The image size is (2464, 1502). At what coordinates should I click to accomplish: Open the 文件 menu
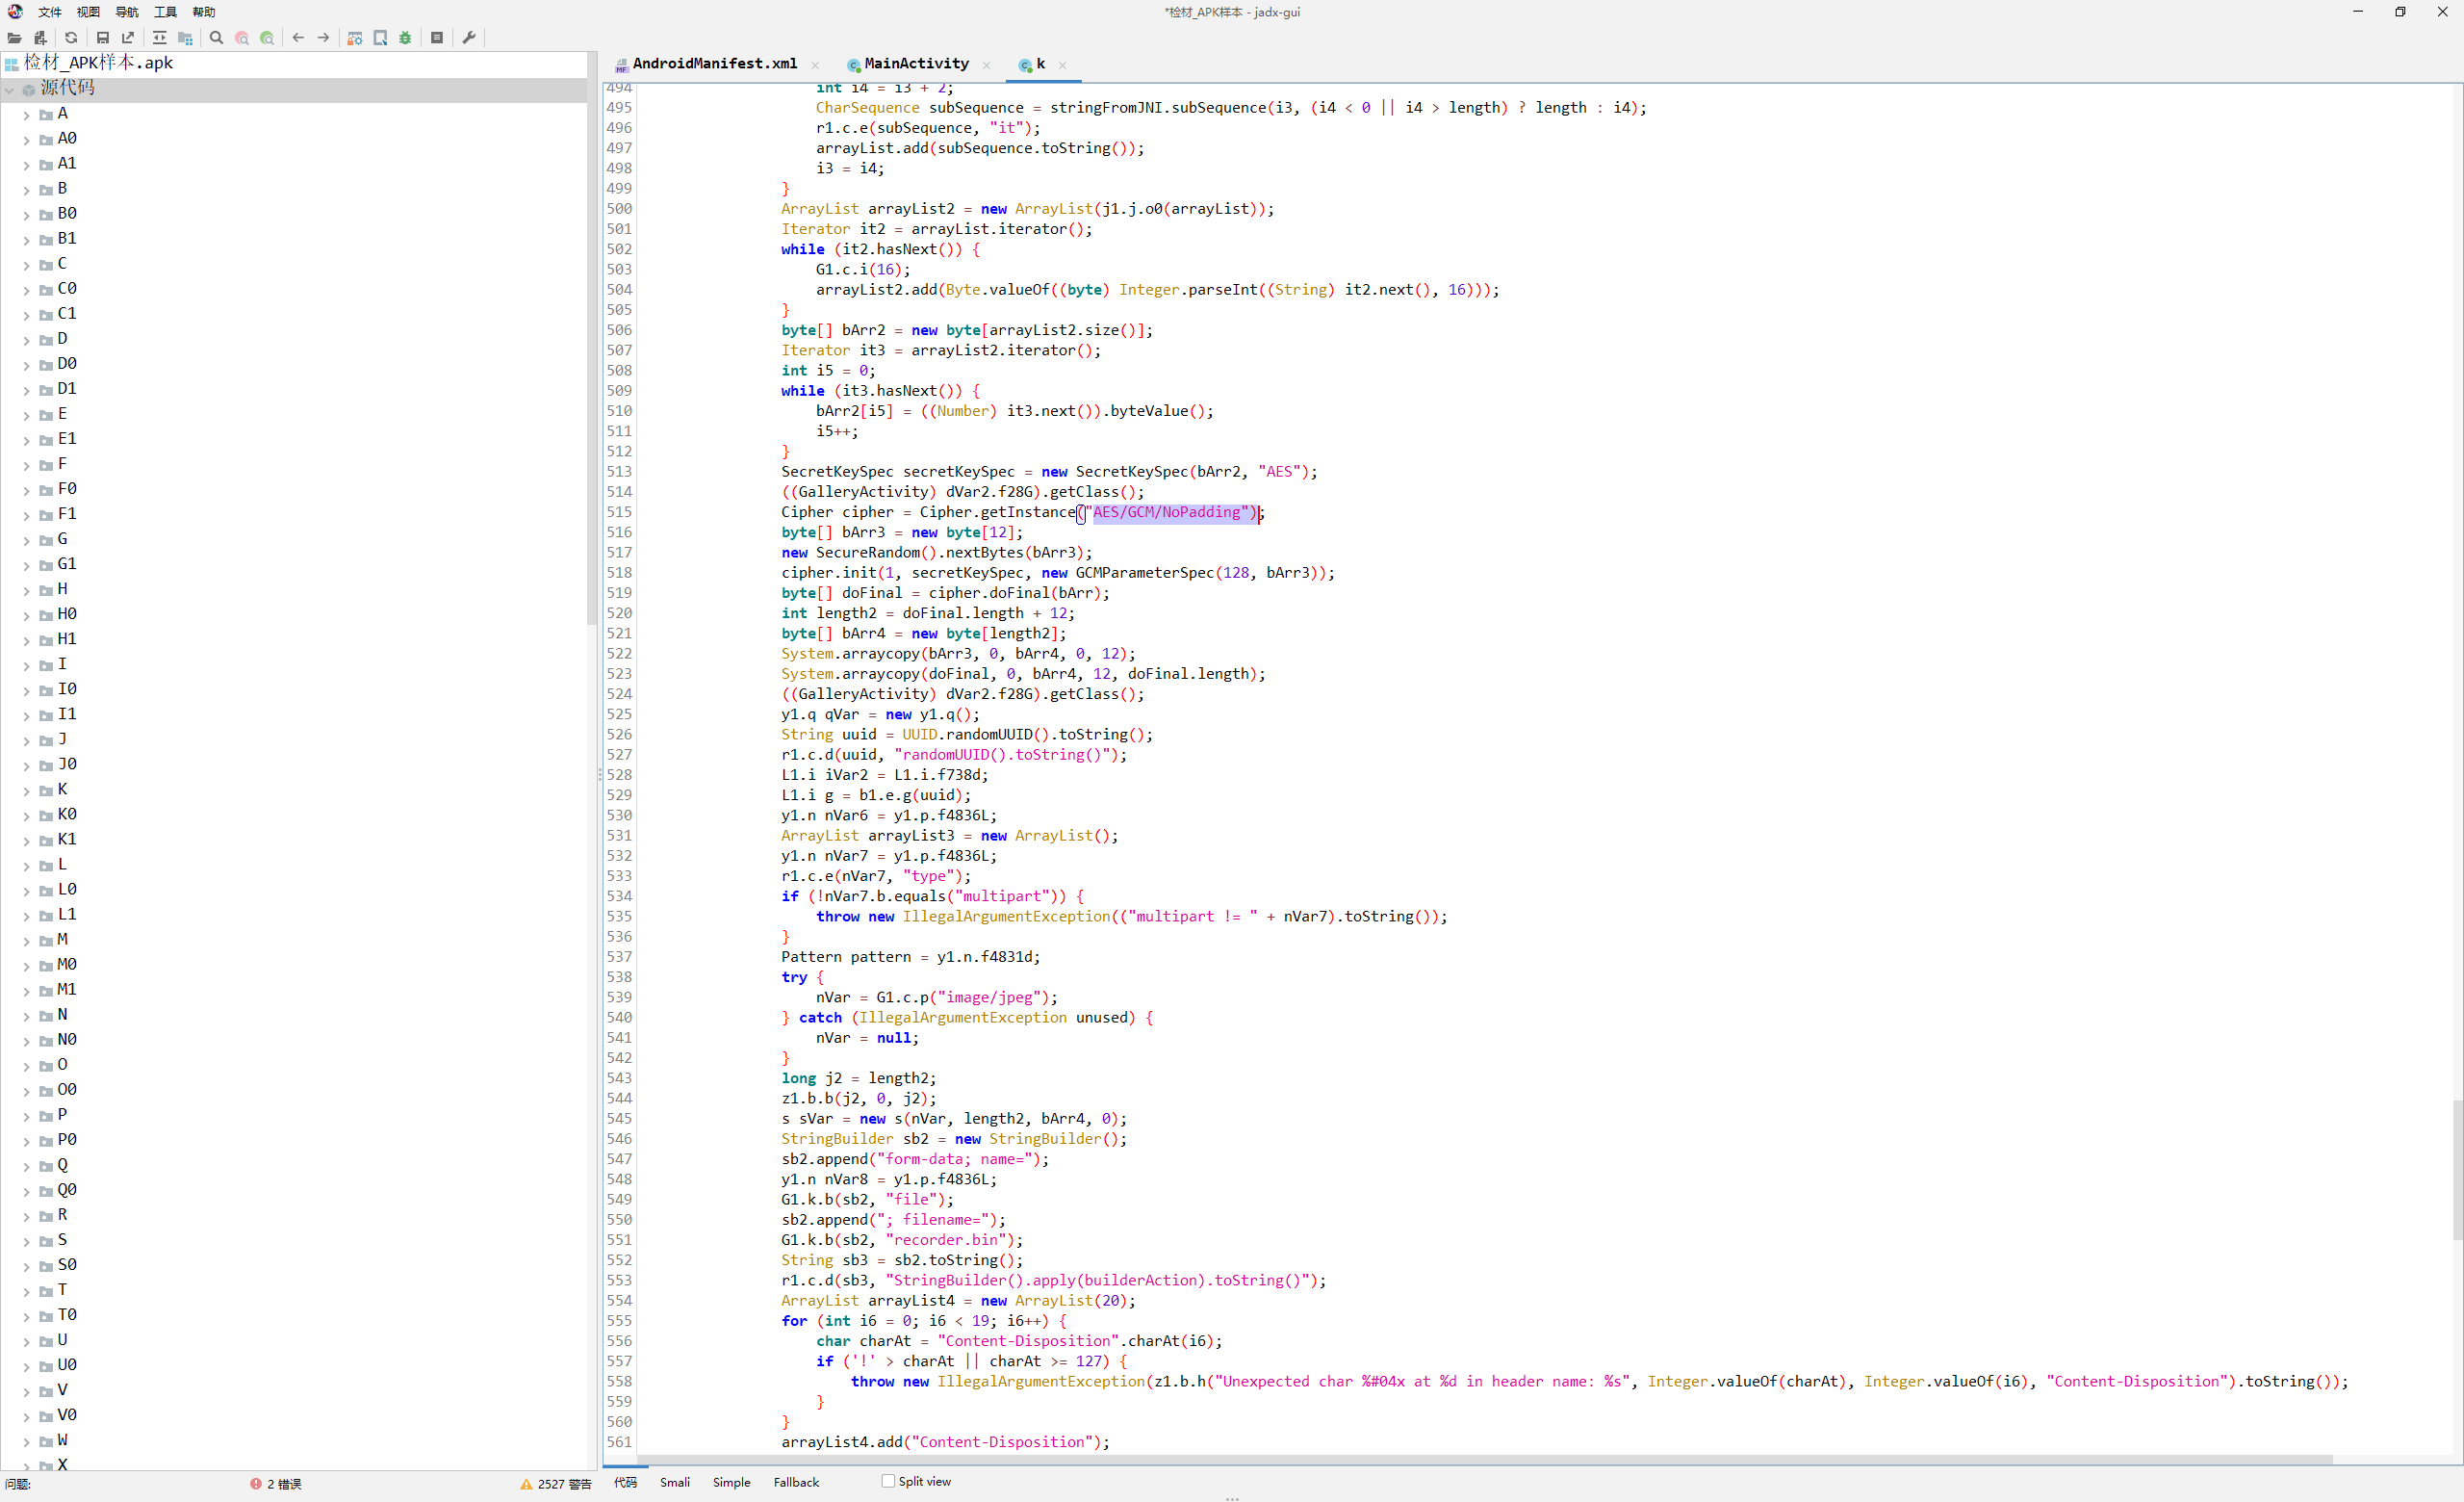pyautogui.click(x=50, y=12)
